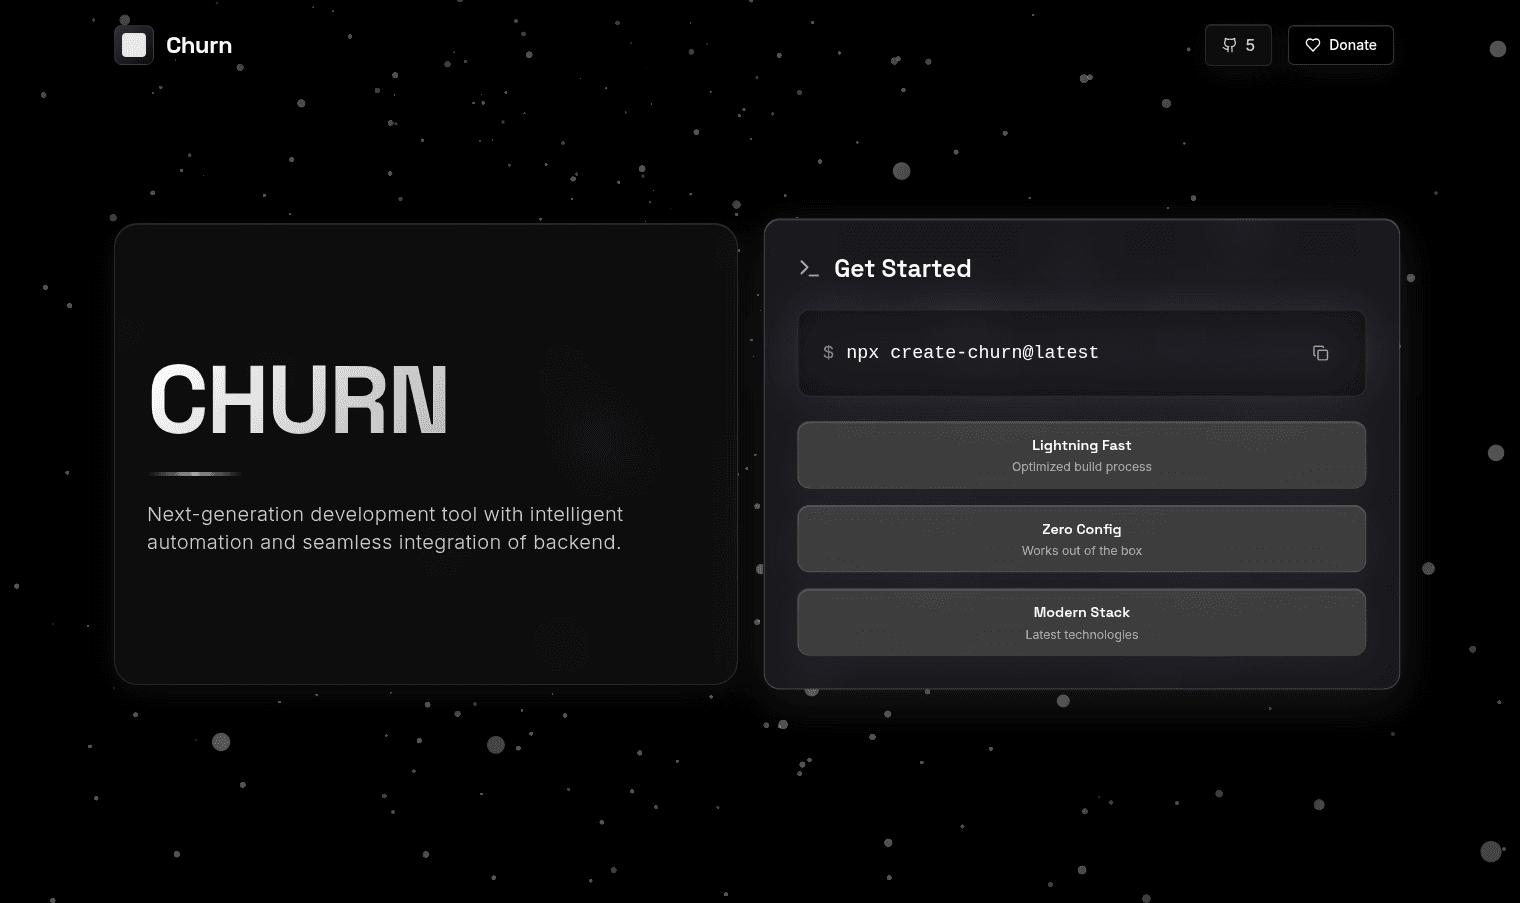Click the GitHub icon in the stars badge
Screen dimensions: 1520x903
click(1229, 45)
